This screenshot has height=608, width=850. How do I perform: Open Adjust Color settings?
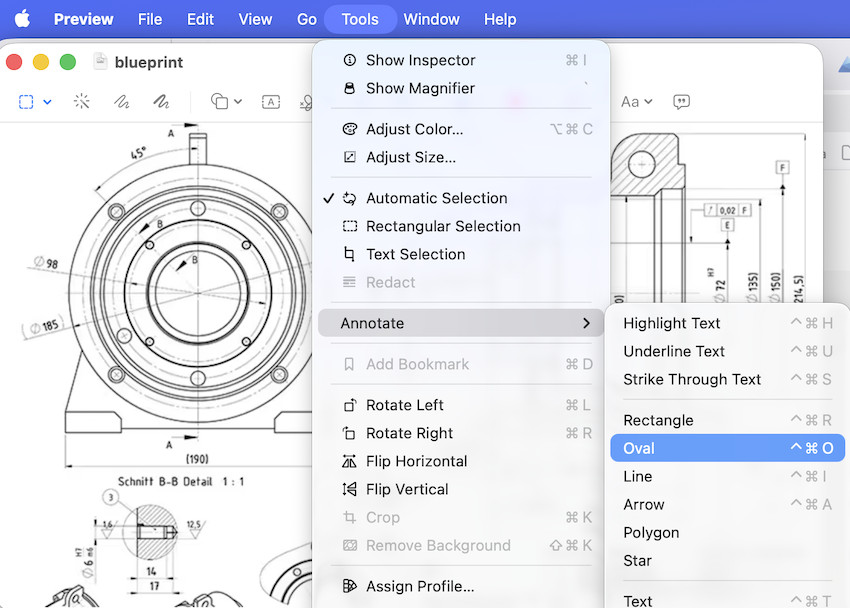tap(414, 129)
